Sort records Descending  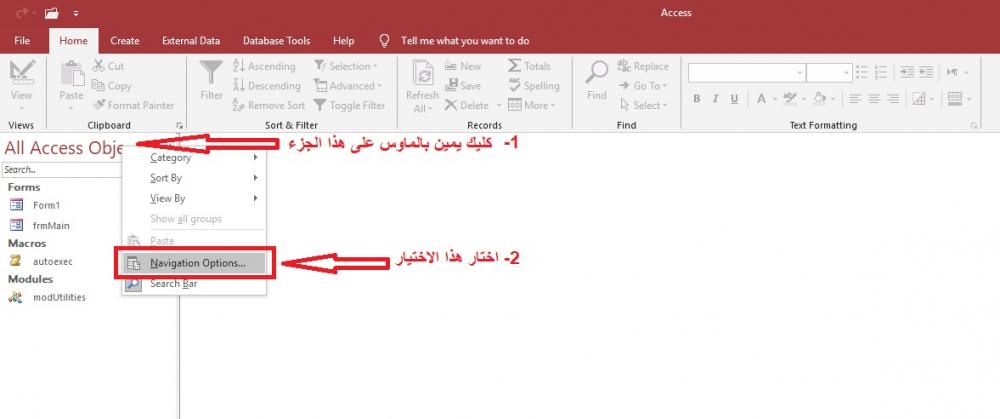tap(267, 85)
